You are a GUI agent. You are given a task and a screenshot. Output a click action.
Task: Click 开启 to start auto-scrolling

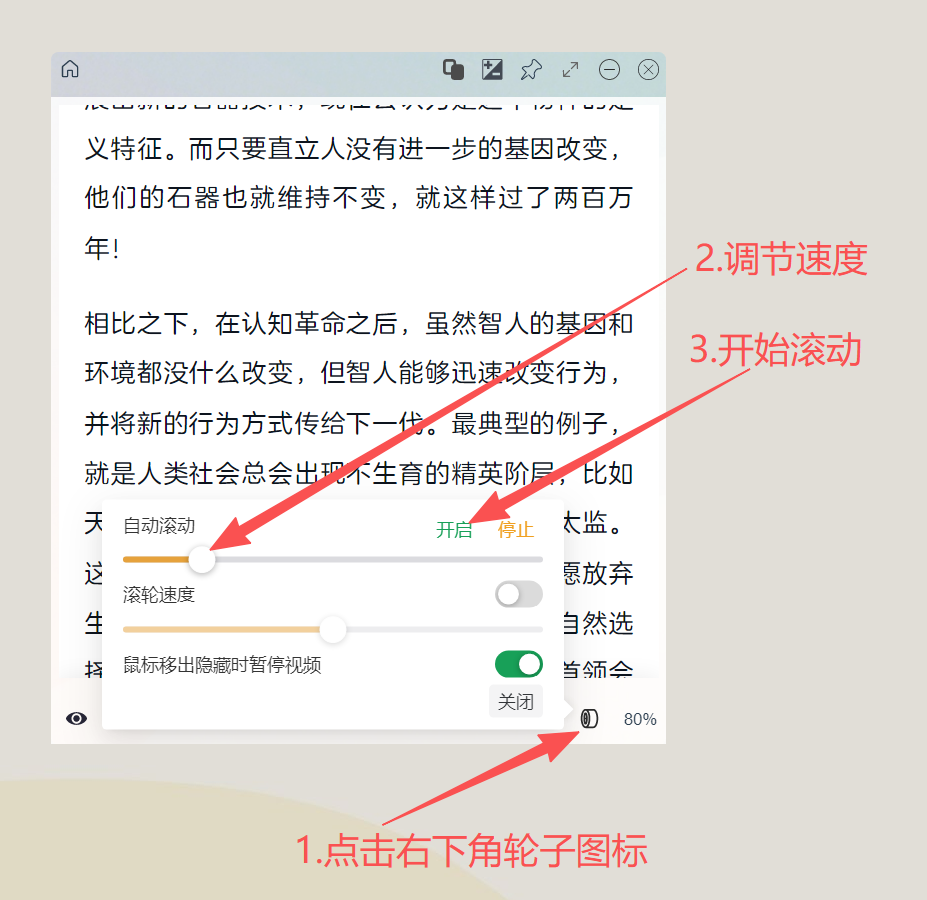coord(455,530)
